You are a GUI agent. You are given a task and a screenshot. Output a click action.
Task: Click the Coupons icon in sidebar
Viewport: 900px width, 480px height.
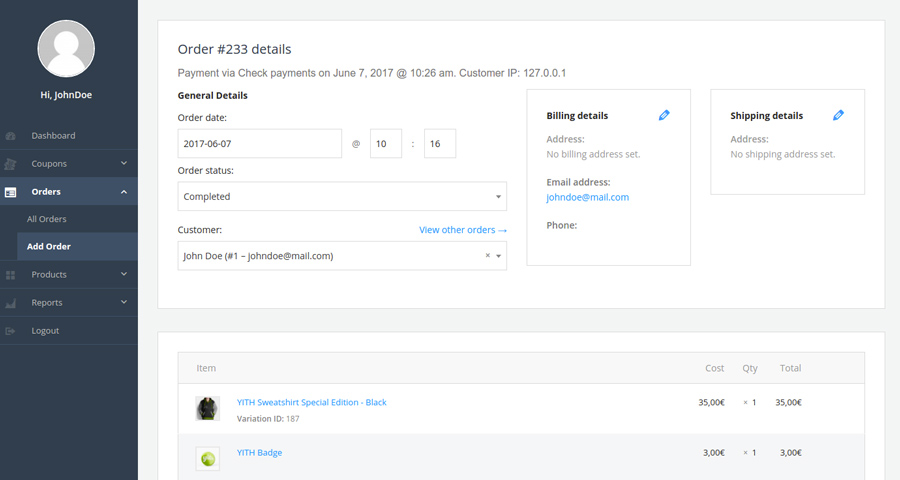pyautogui.click(x=11, y=164)
